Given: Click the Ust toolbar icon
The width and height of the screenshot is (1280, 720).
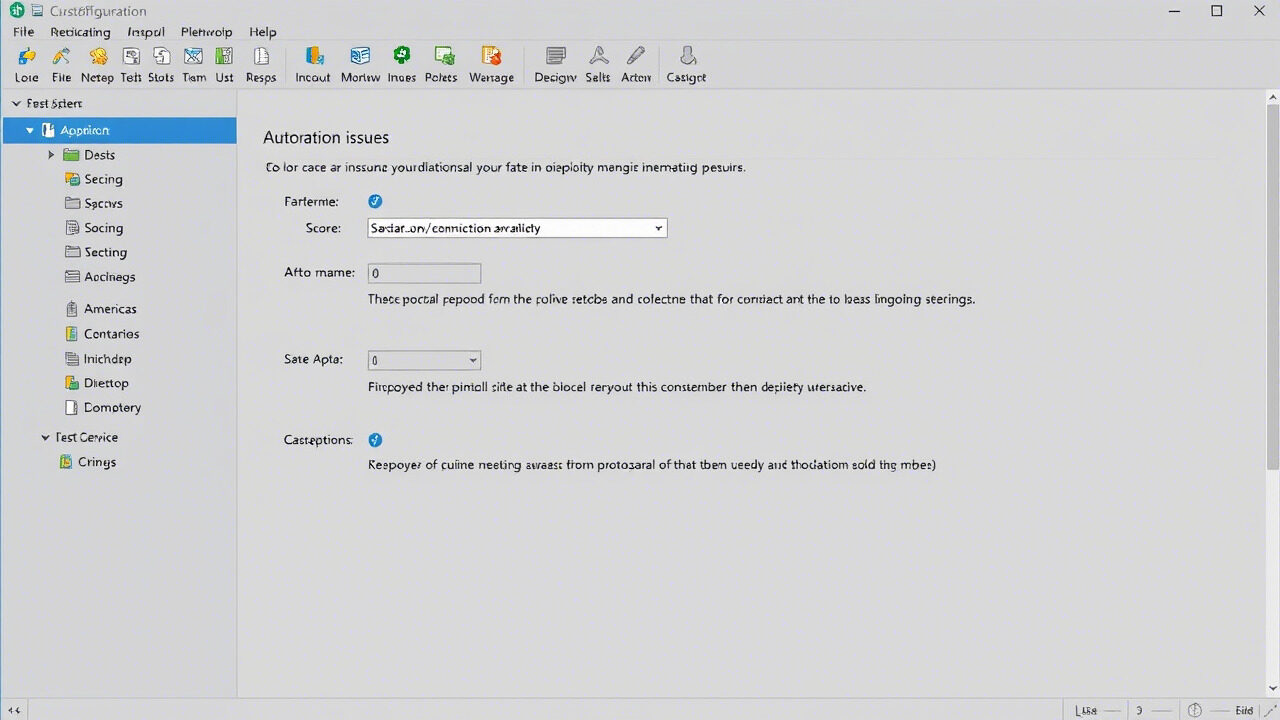Looking at the screenshot, I should (x=224, y=57).
